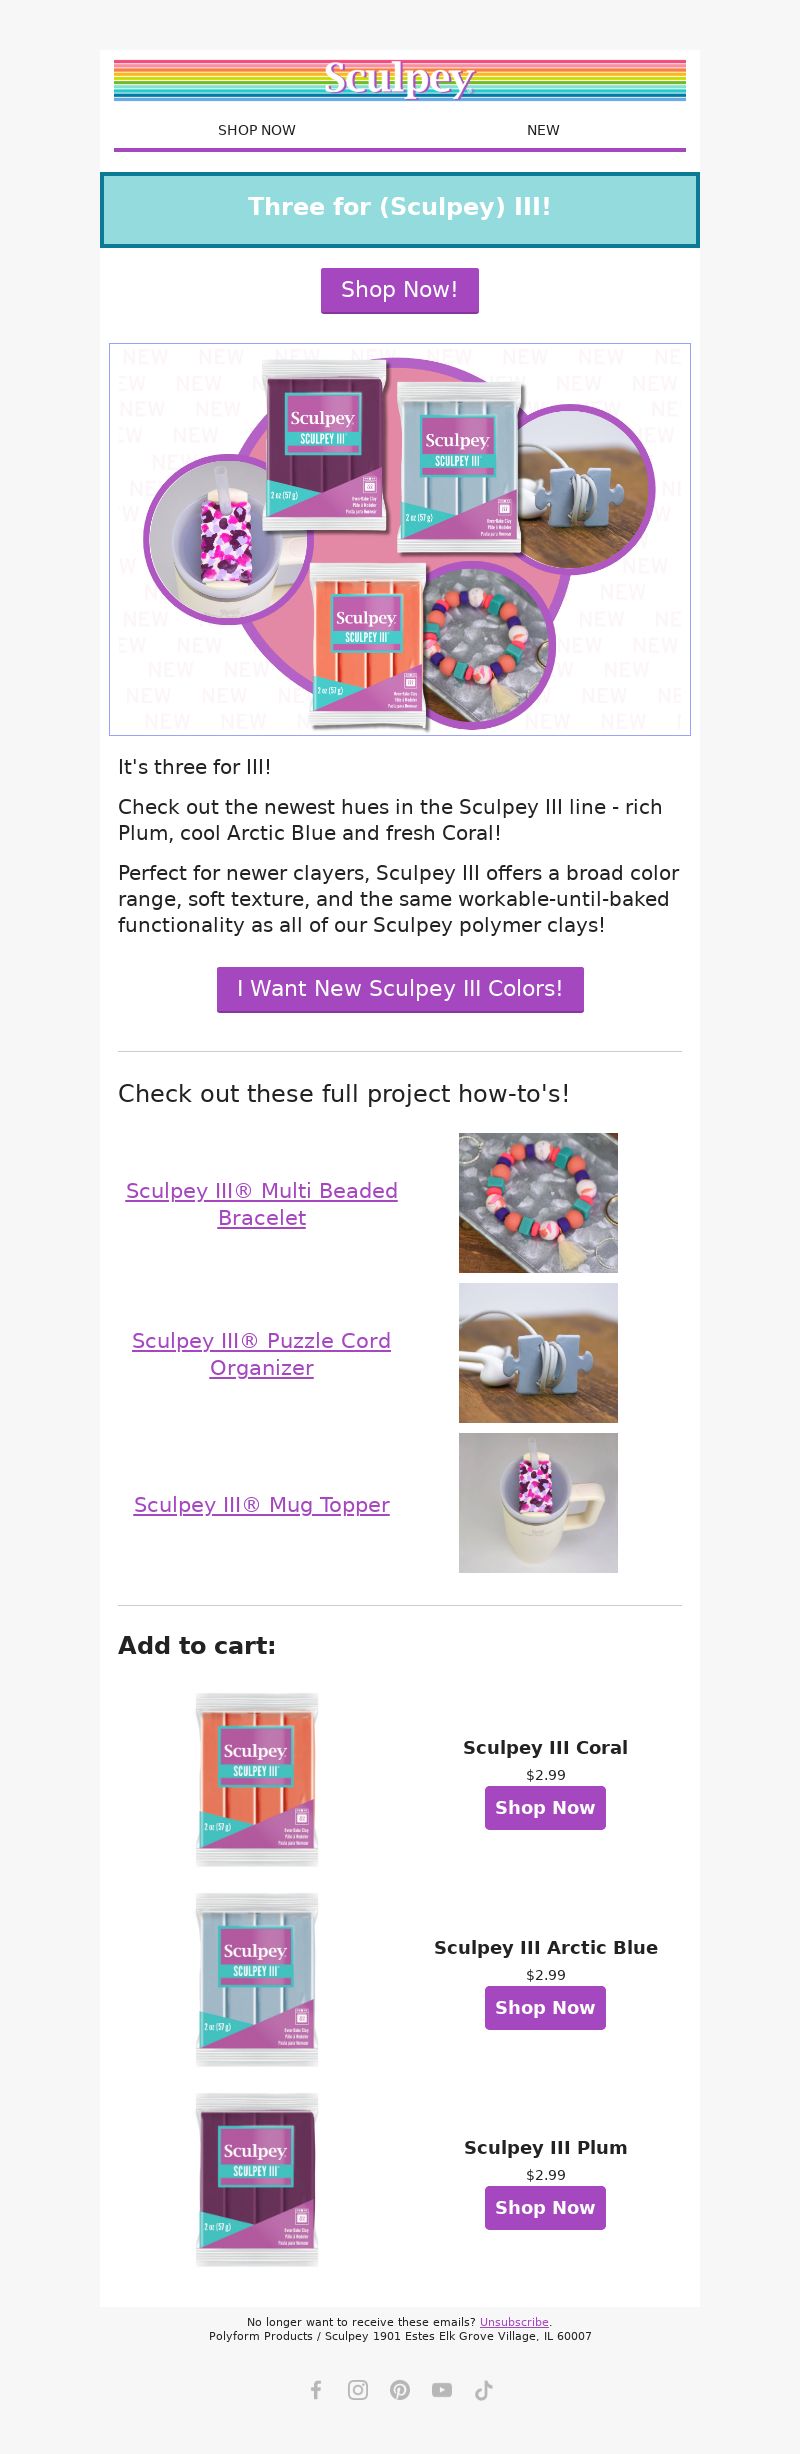Open the Pinterest icon in footer
This screenshot has height=2454, width=800.
(x=400, y=2390)
